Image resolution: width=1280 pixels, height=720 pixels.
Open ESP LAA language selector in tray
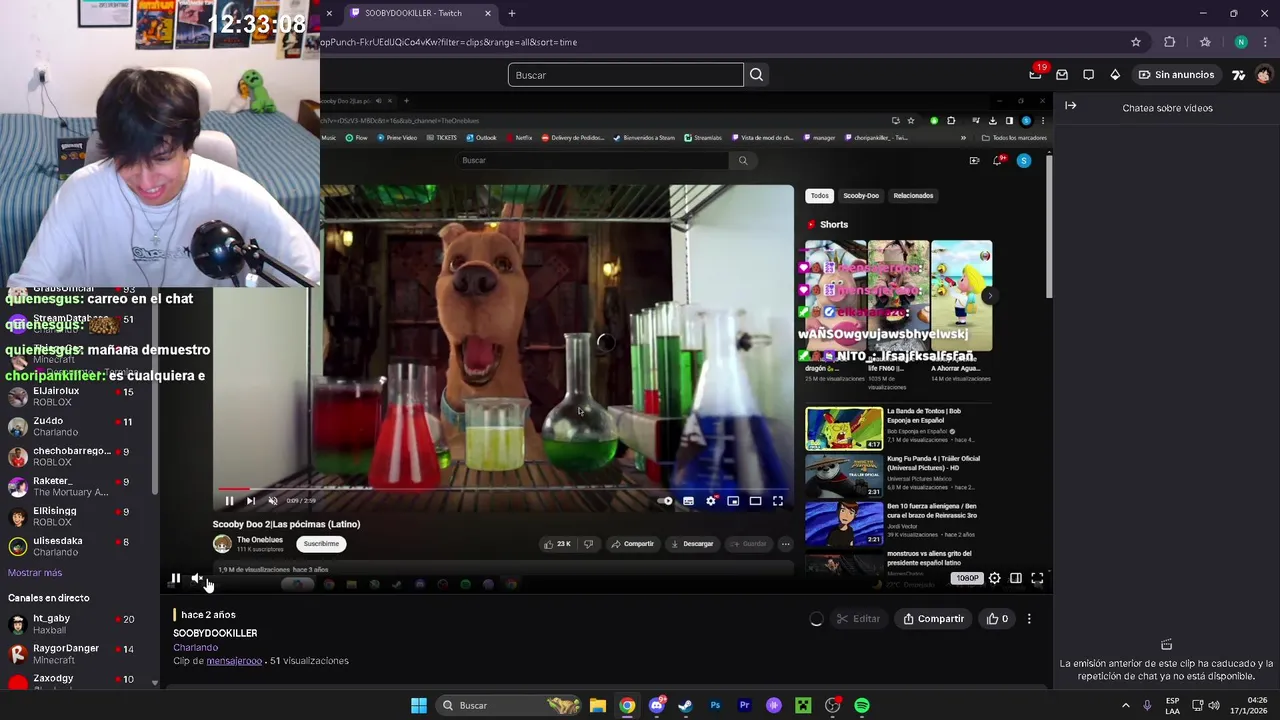pos(1172,705)
